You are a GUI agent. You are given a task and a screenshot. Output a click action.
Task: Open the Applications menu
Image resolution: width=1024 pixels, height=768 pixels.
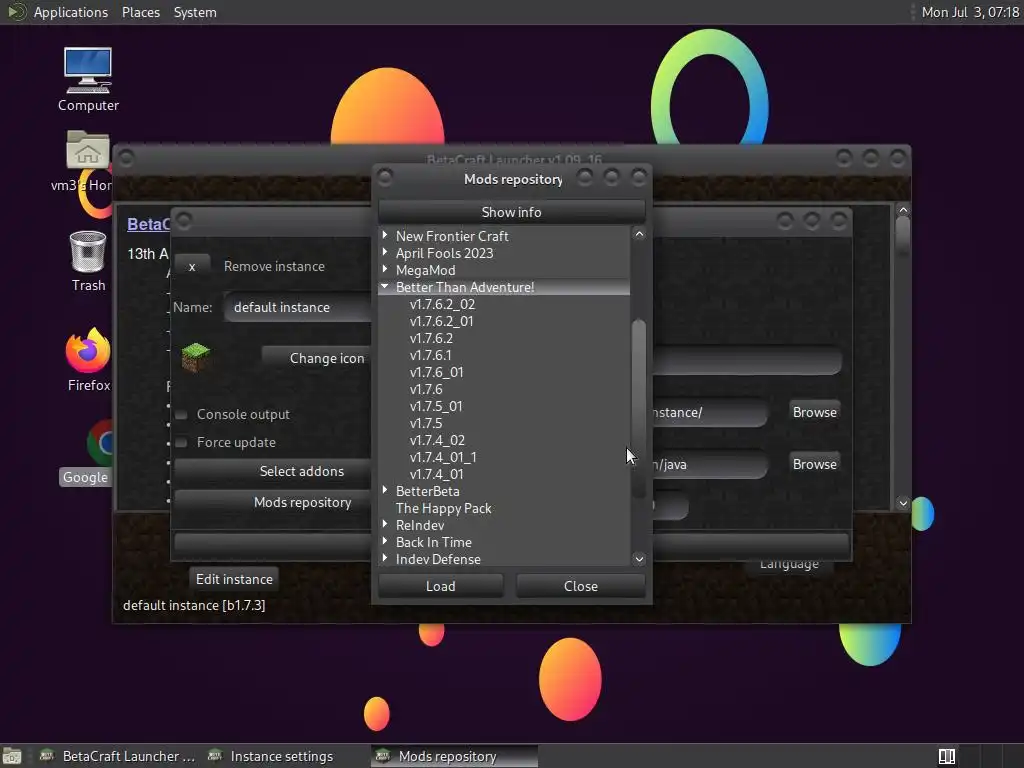coord(71,12)
